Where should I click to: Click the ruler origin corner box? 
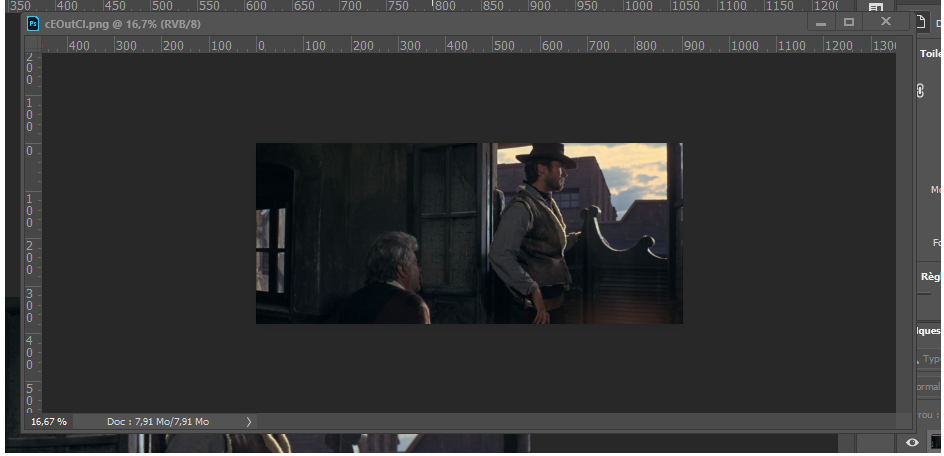pos(31,45)
